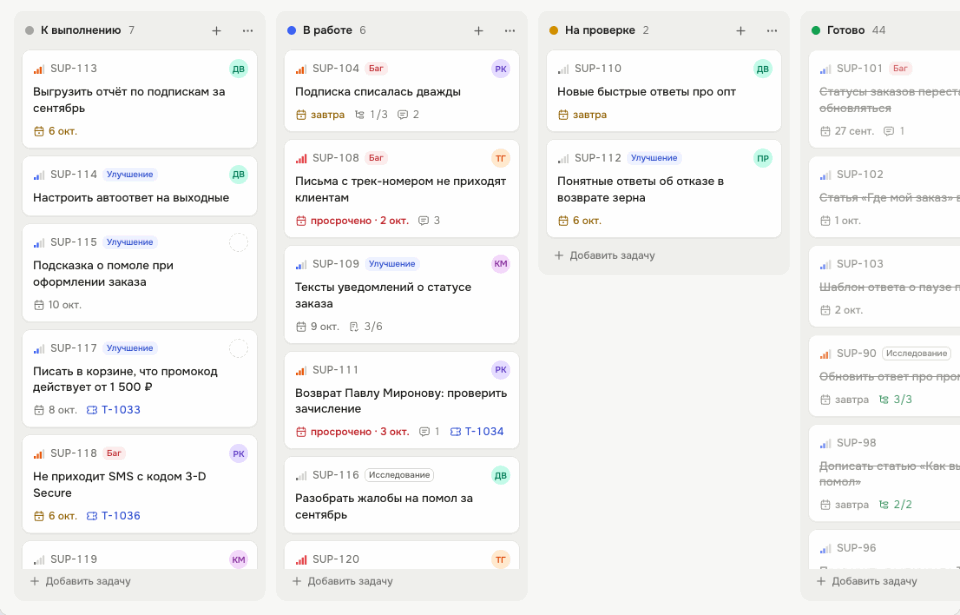This screenshot has height=615, width=960.
Task: Open the comments icon on SUP-104
Action: click(x=402, y=115)
